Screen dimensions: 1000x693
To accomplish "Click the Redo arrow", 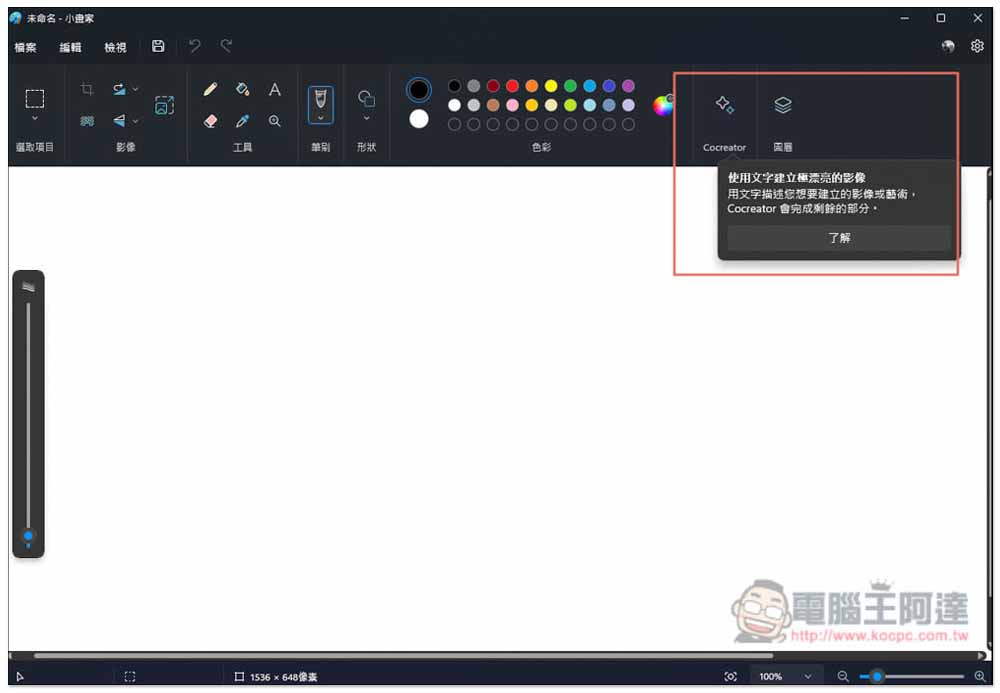I will click(x=226, y=46).
